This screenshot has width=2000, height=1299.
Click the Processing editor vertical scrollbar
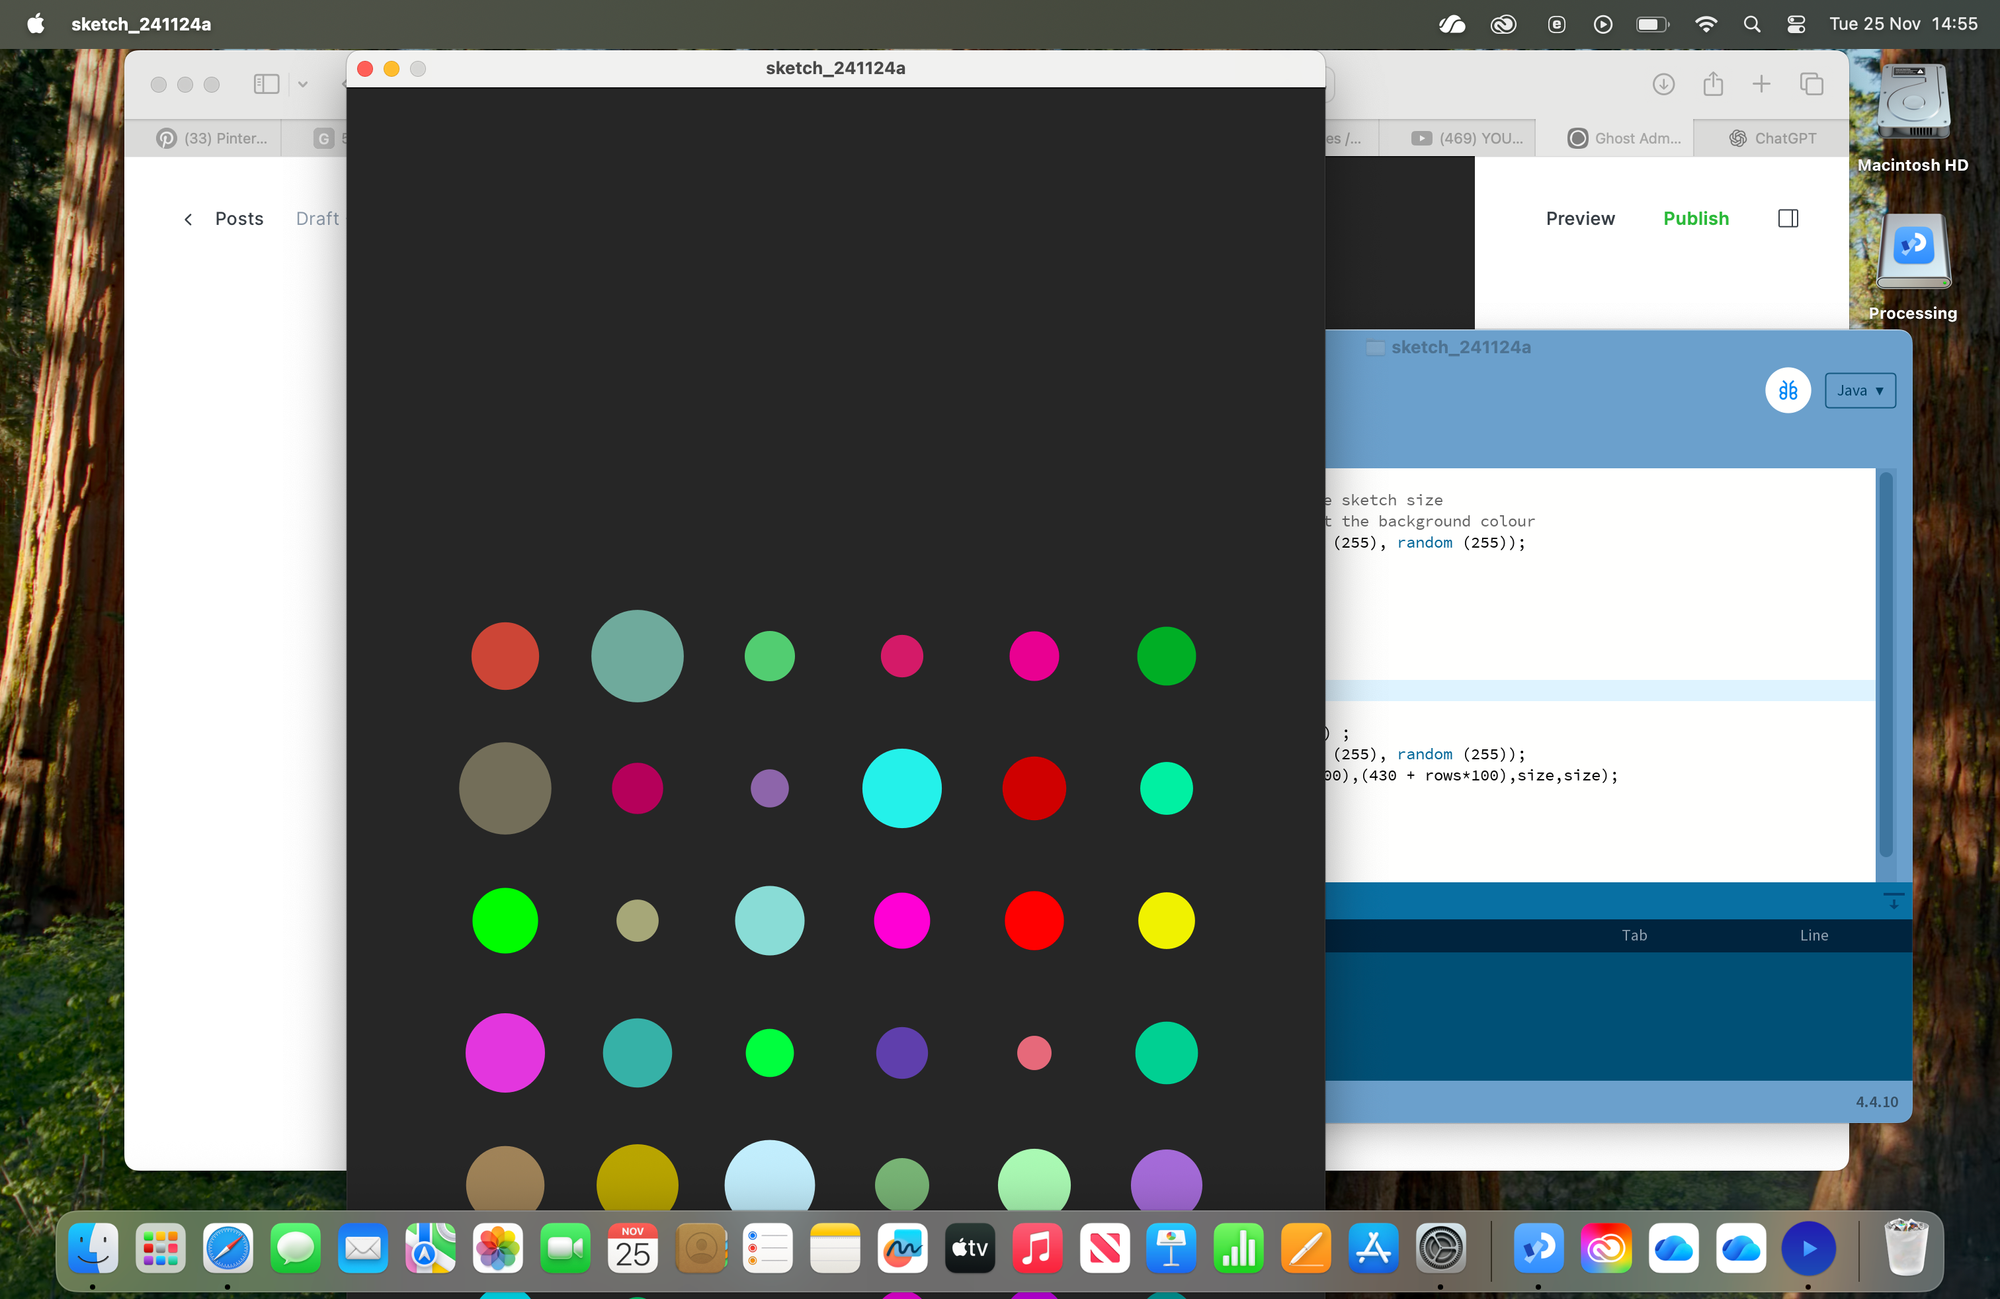(1886, 660)
